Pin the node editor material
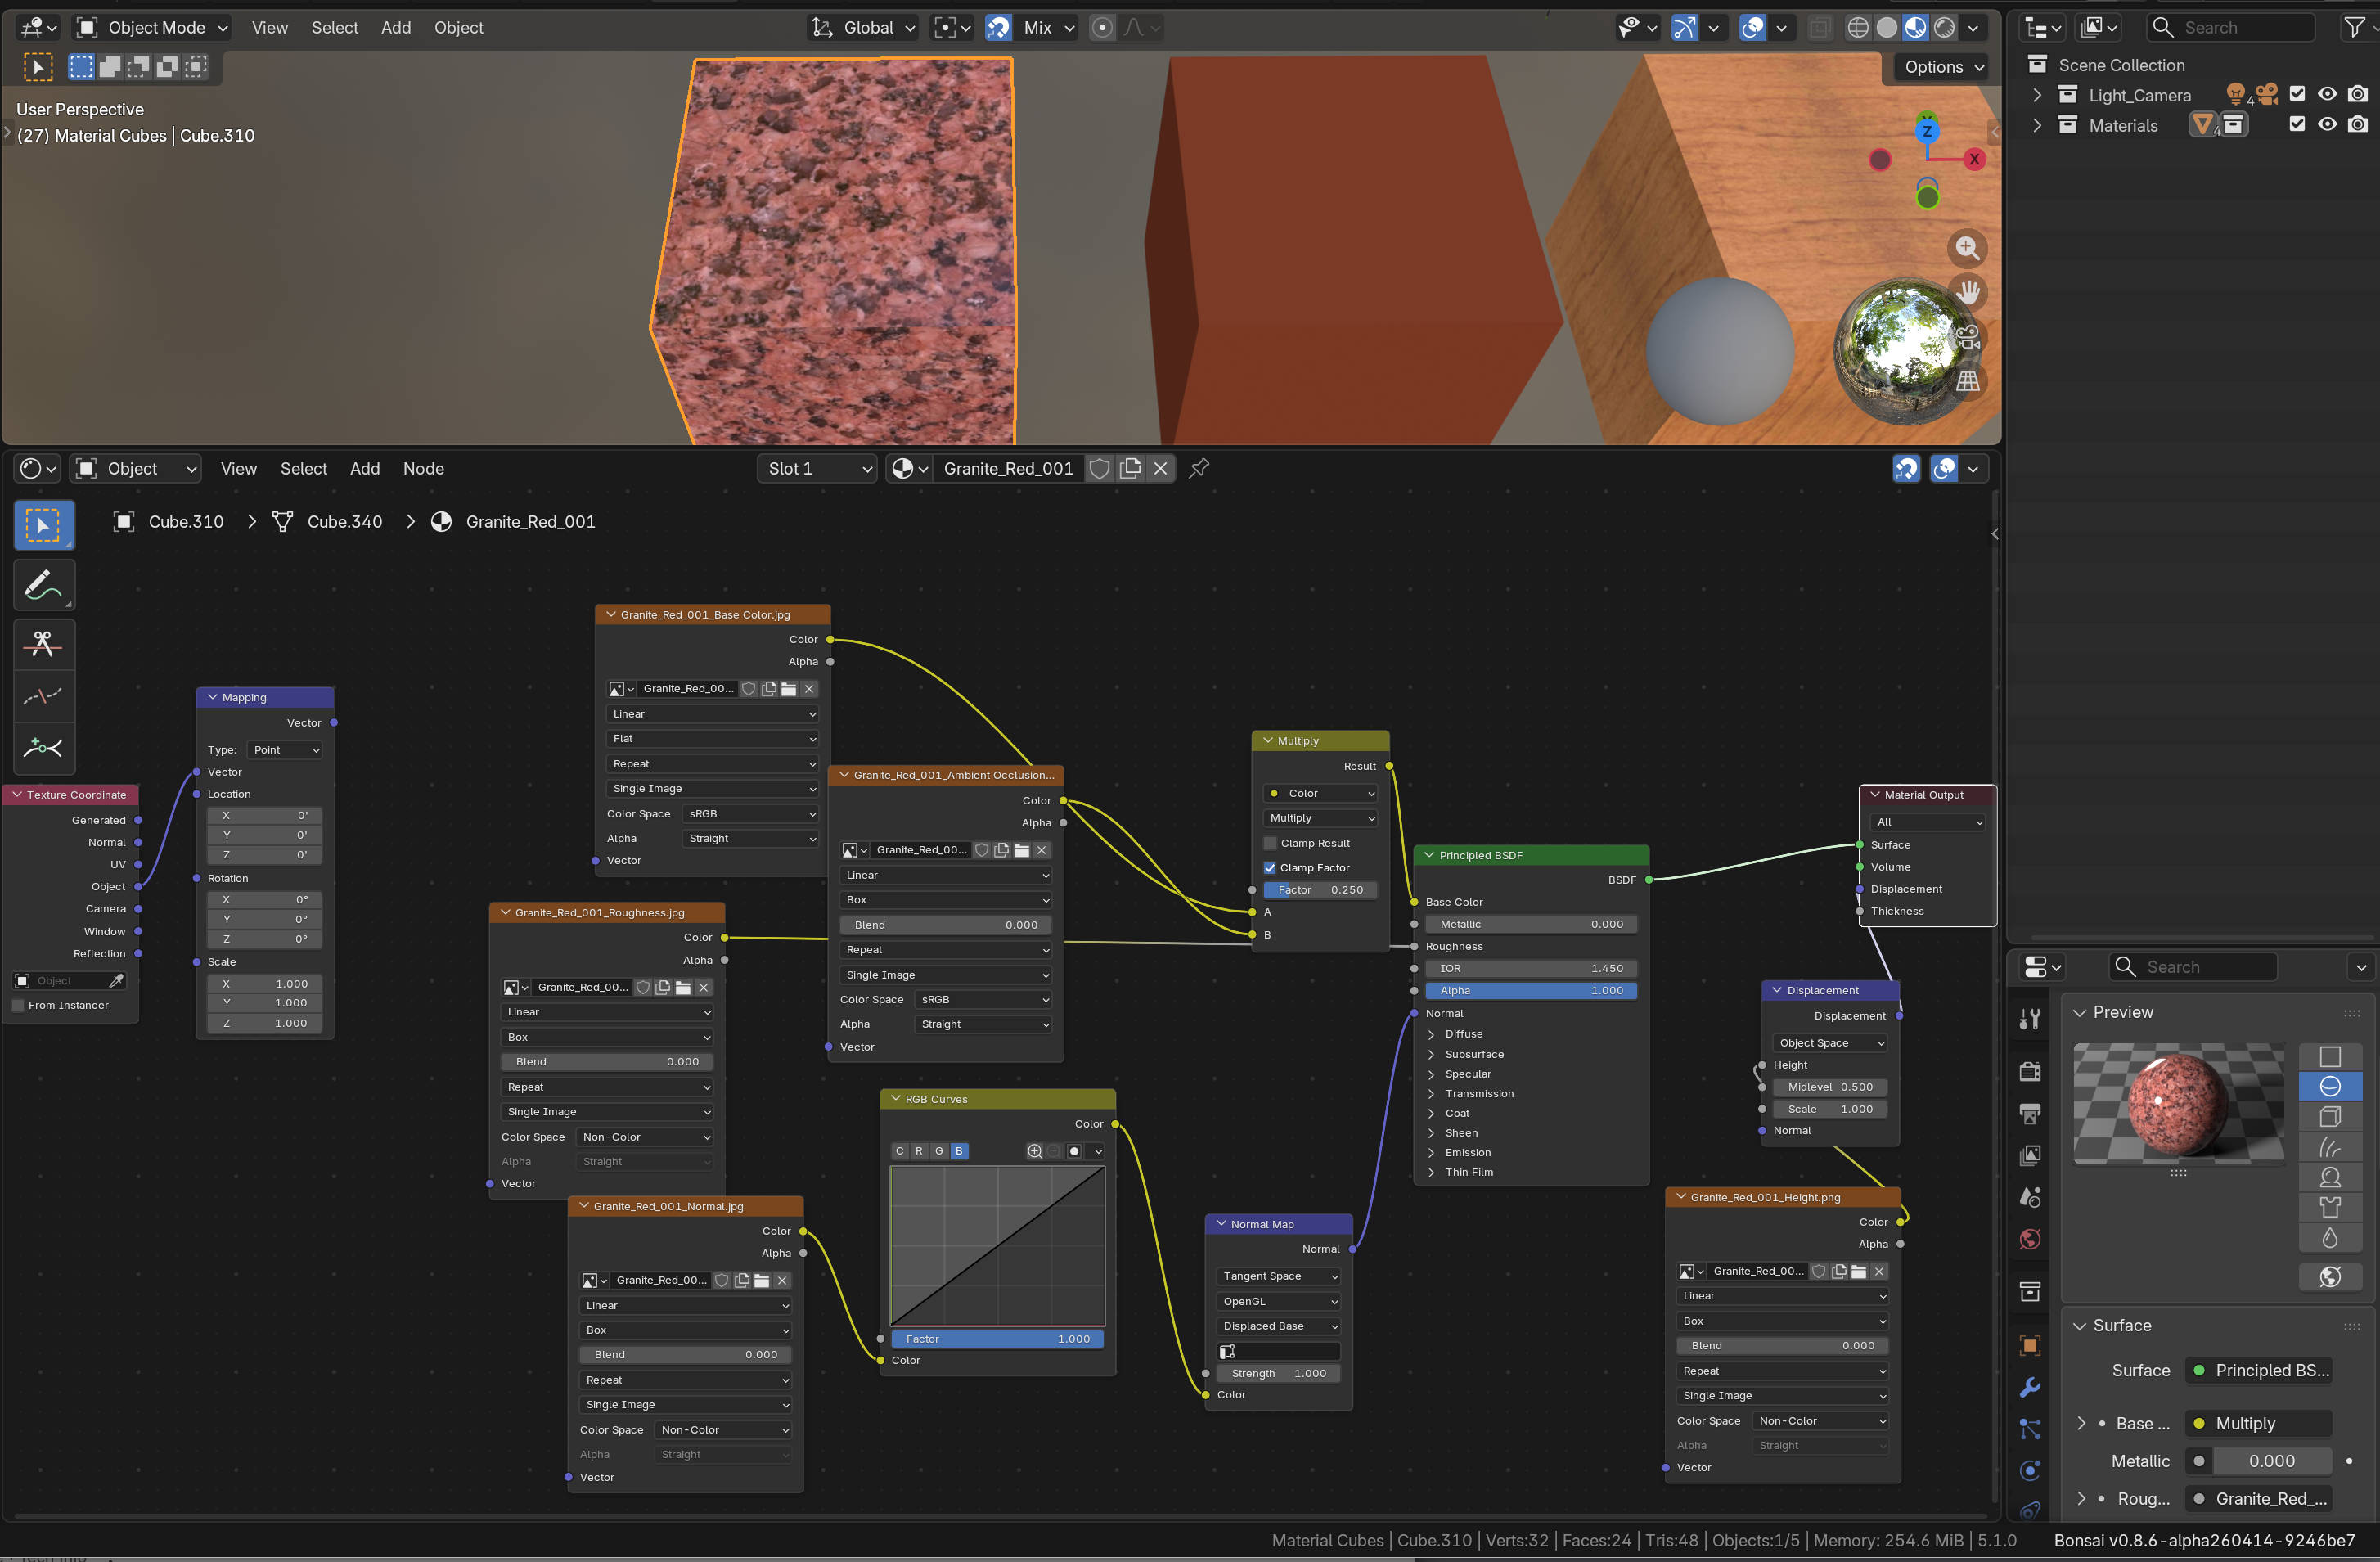Viewport: 2380px width, 1562px height. coord(1199,468)
